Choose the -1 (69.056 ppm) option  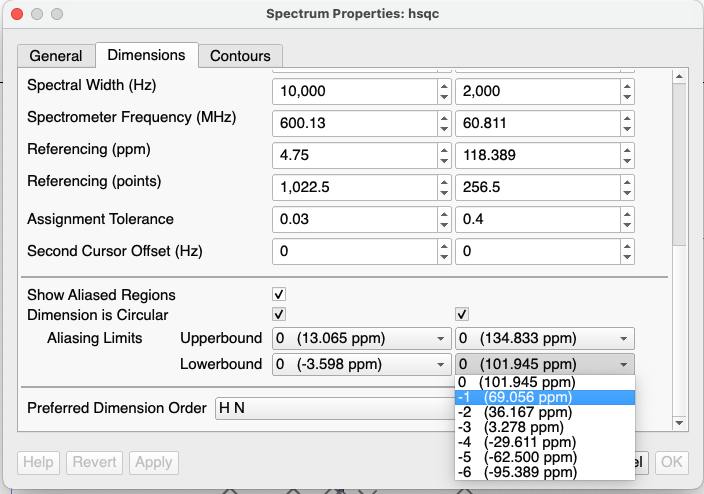point(545,397)
